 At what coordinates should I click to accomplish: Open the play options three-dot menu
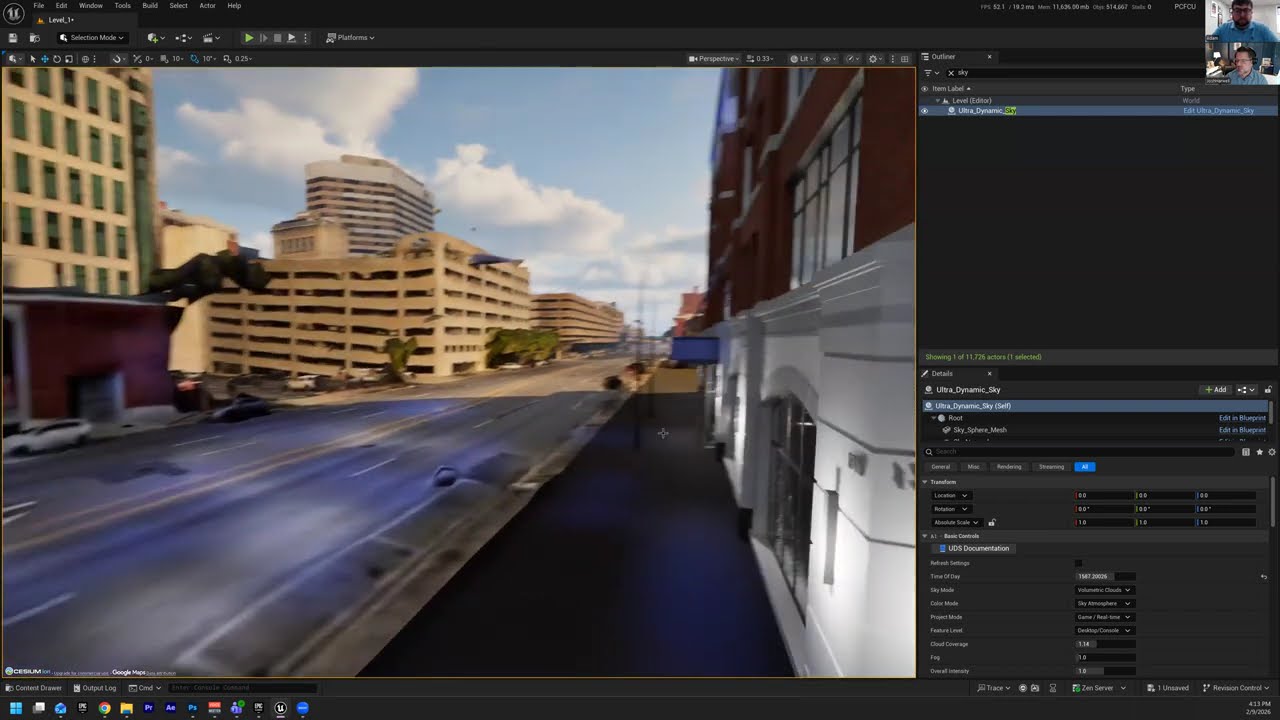[x=305, y=38]
